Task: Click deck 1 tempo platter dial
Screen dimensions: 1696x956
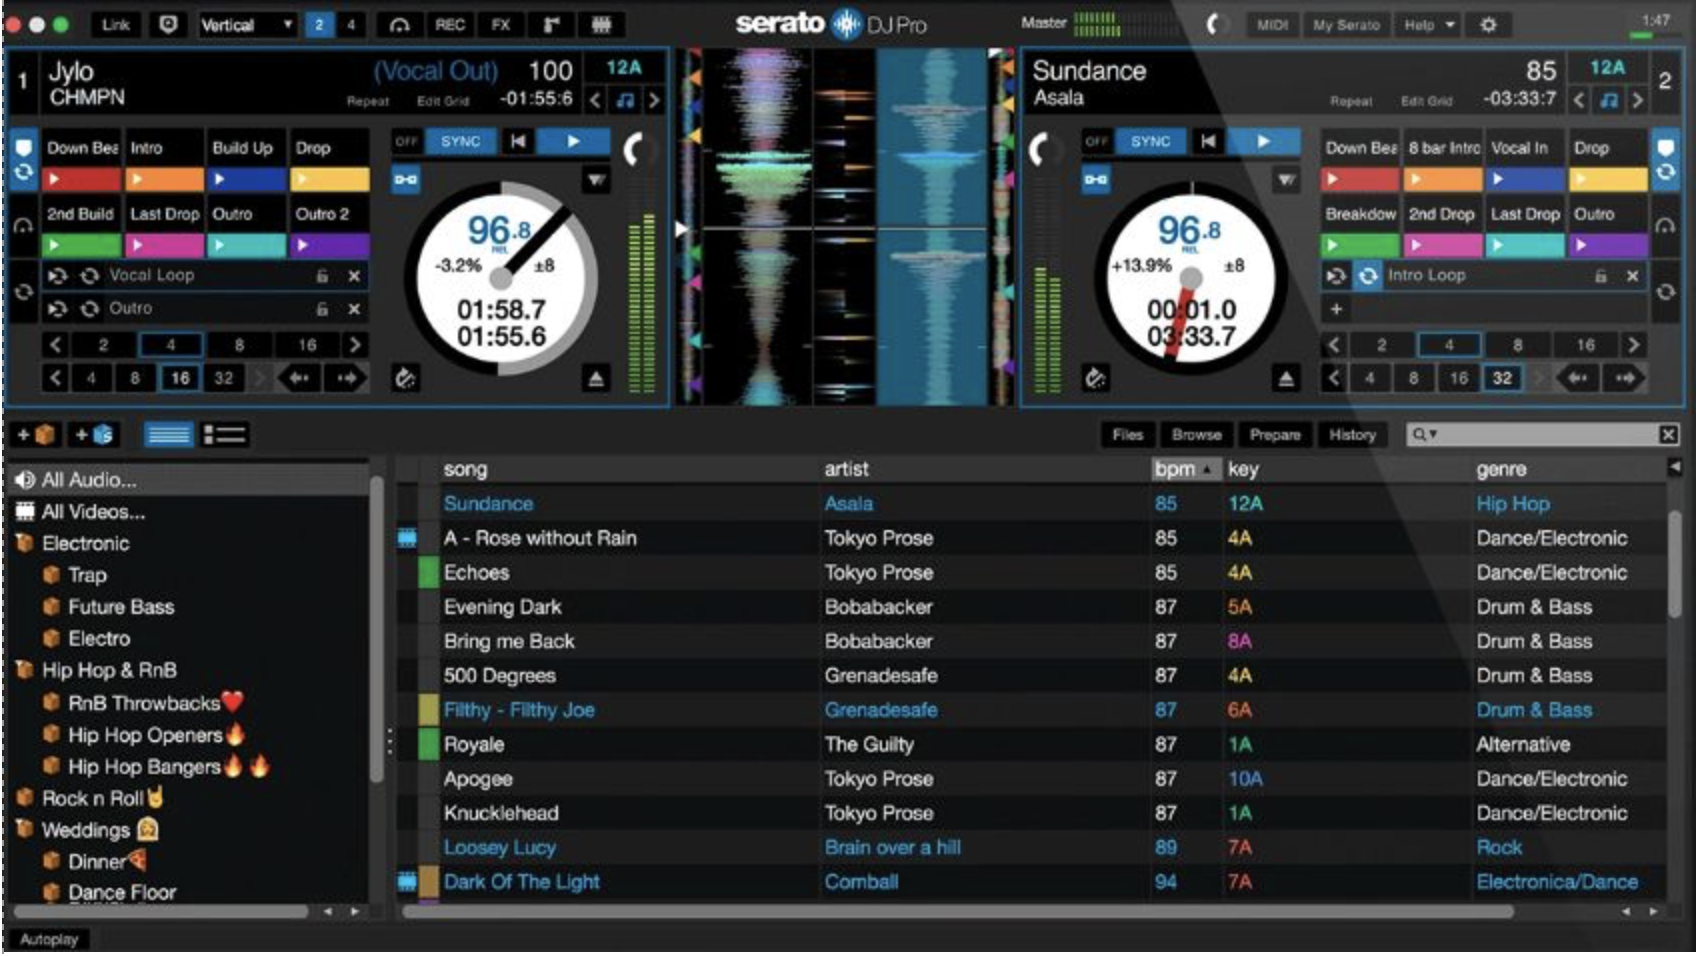Action: pos(501,278)
